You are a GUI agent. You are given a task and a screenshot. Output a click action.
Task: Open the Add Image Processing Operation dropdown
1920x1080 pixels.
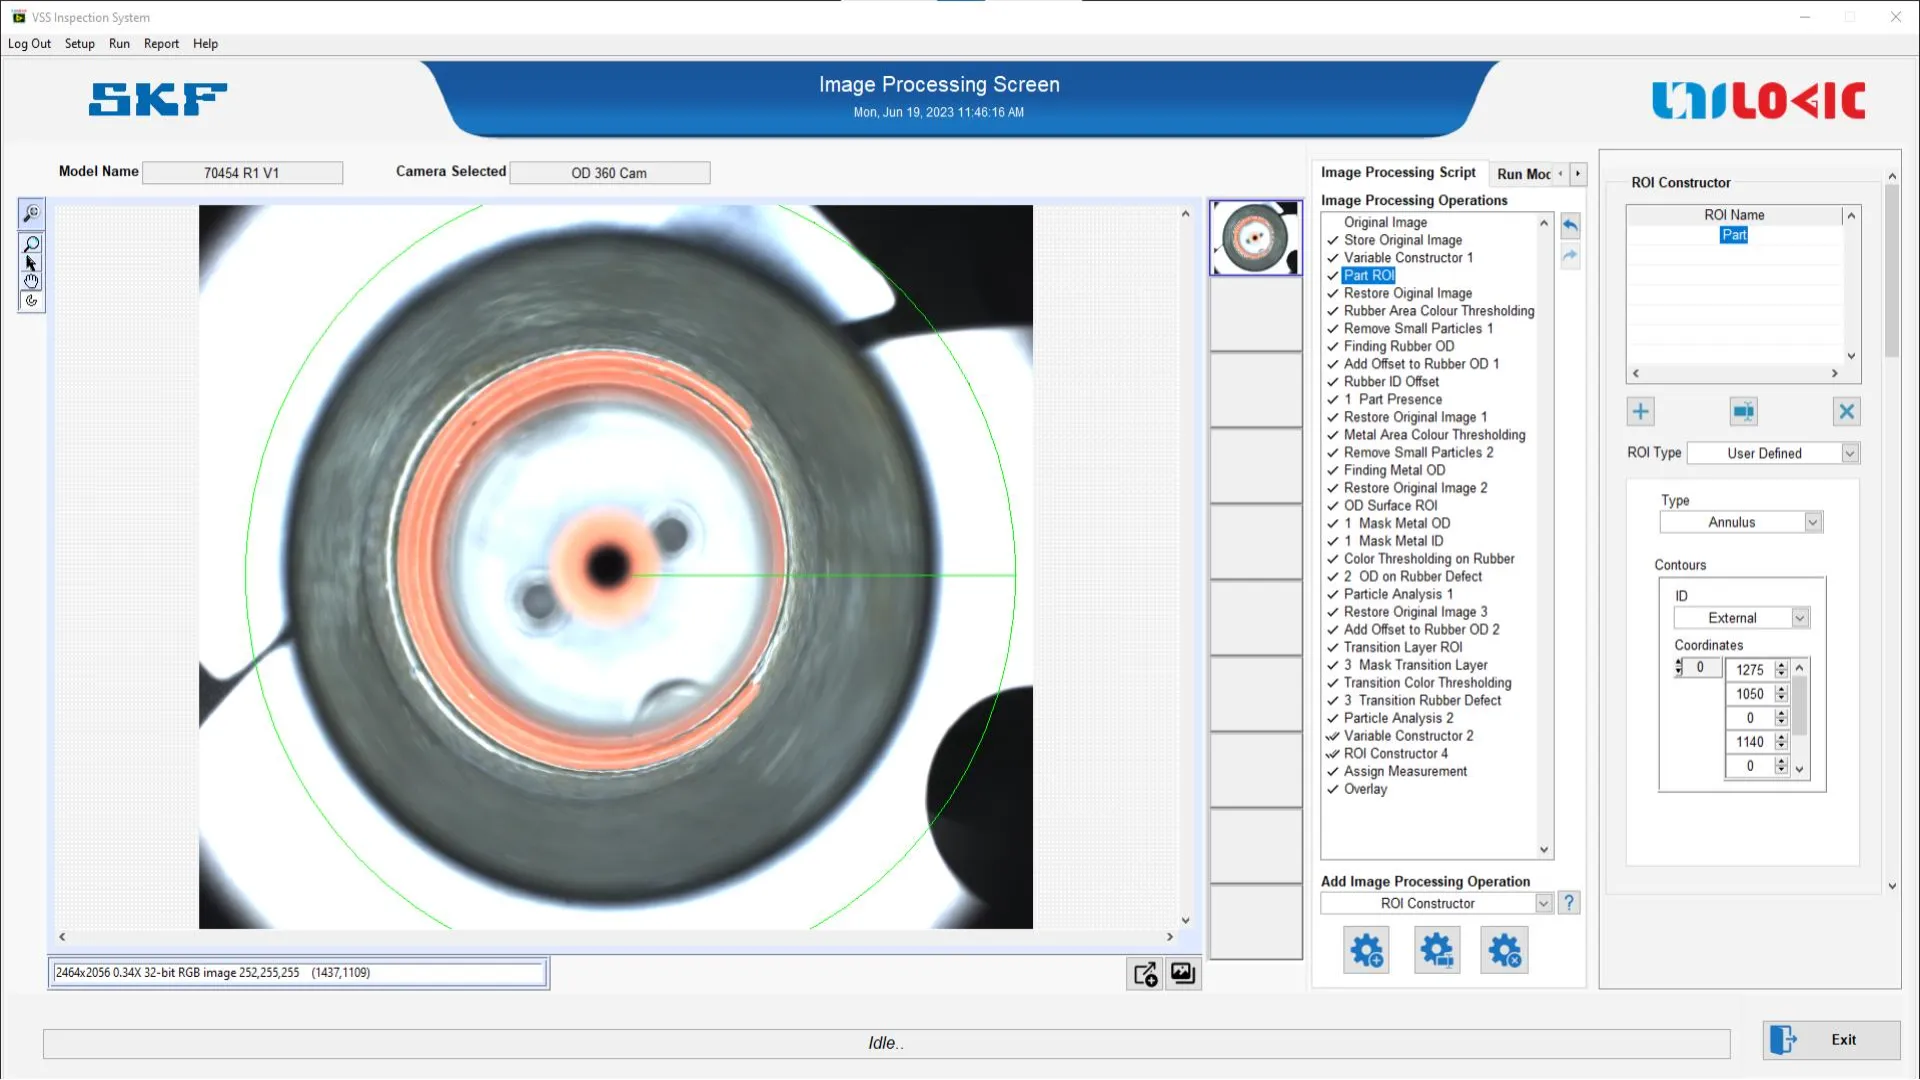(x=1543, y=903)
